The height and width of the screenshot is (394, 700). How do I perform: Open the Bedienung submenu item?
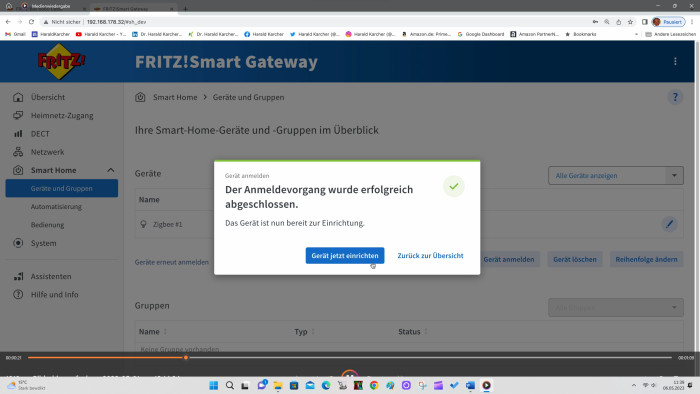click(x=47, y=225)
